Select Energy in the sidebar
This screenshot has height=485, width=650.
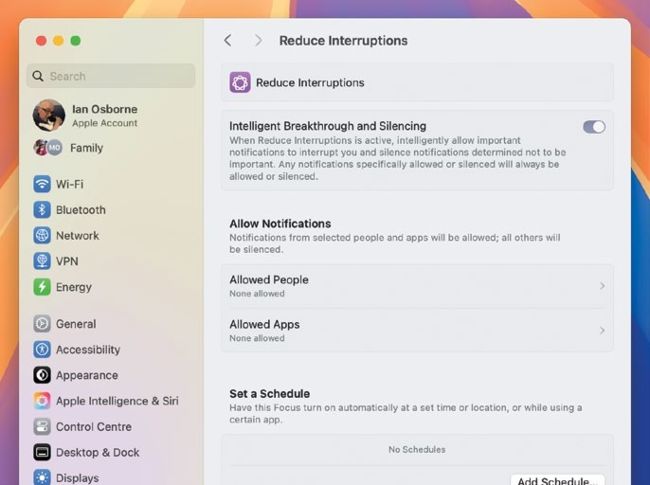click(x=74, y=287)
